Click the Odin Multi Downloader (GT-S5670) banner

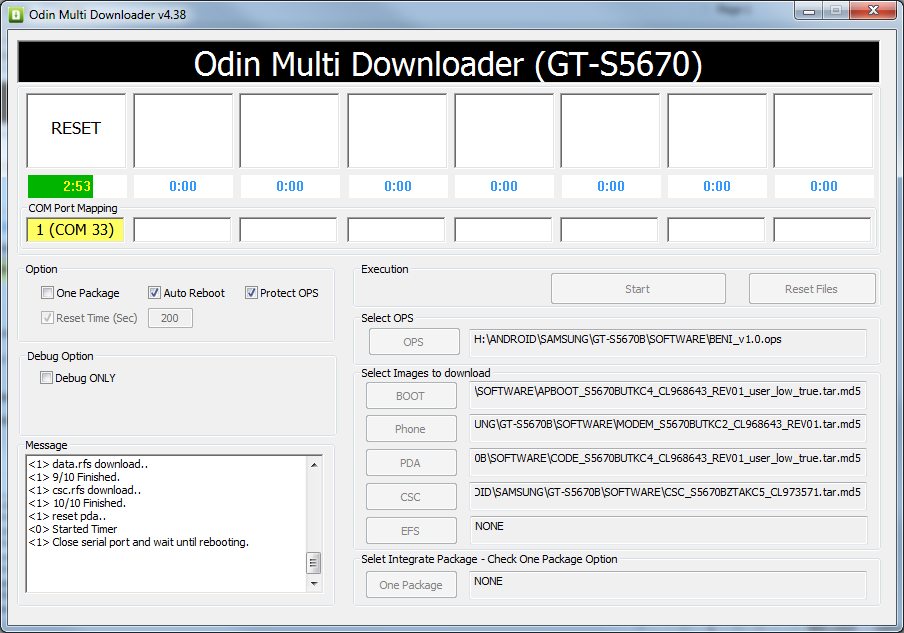[x=449, y=62]
